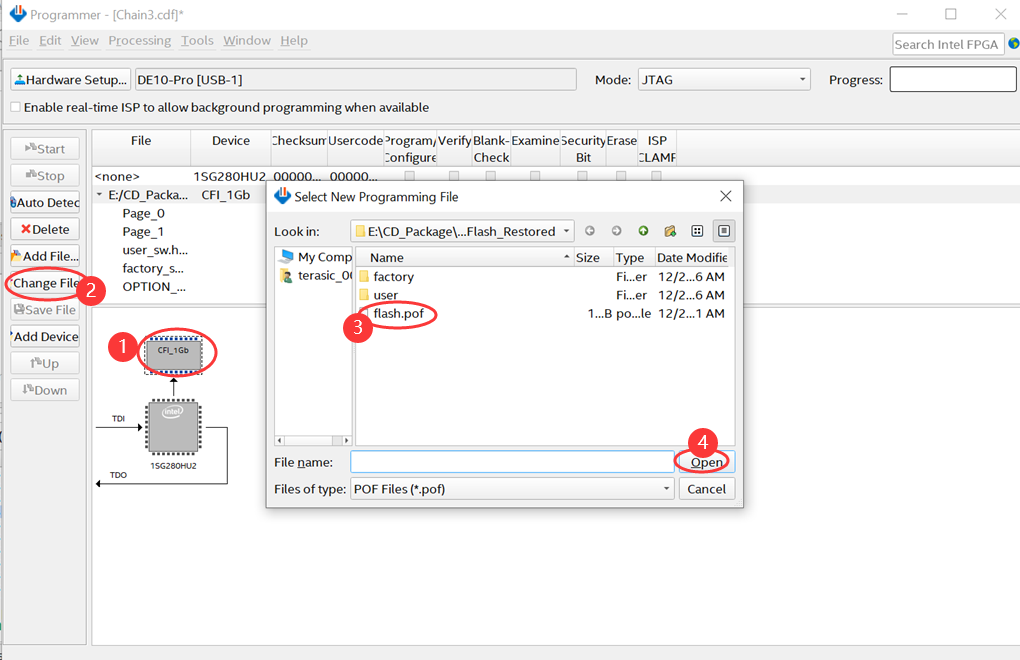Click the Select New Programming File dialog icon
Viewport: 1020px width, 660px height.
pos(282,196)
